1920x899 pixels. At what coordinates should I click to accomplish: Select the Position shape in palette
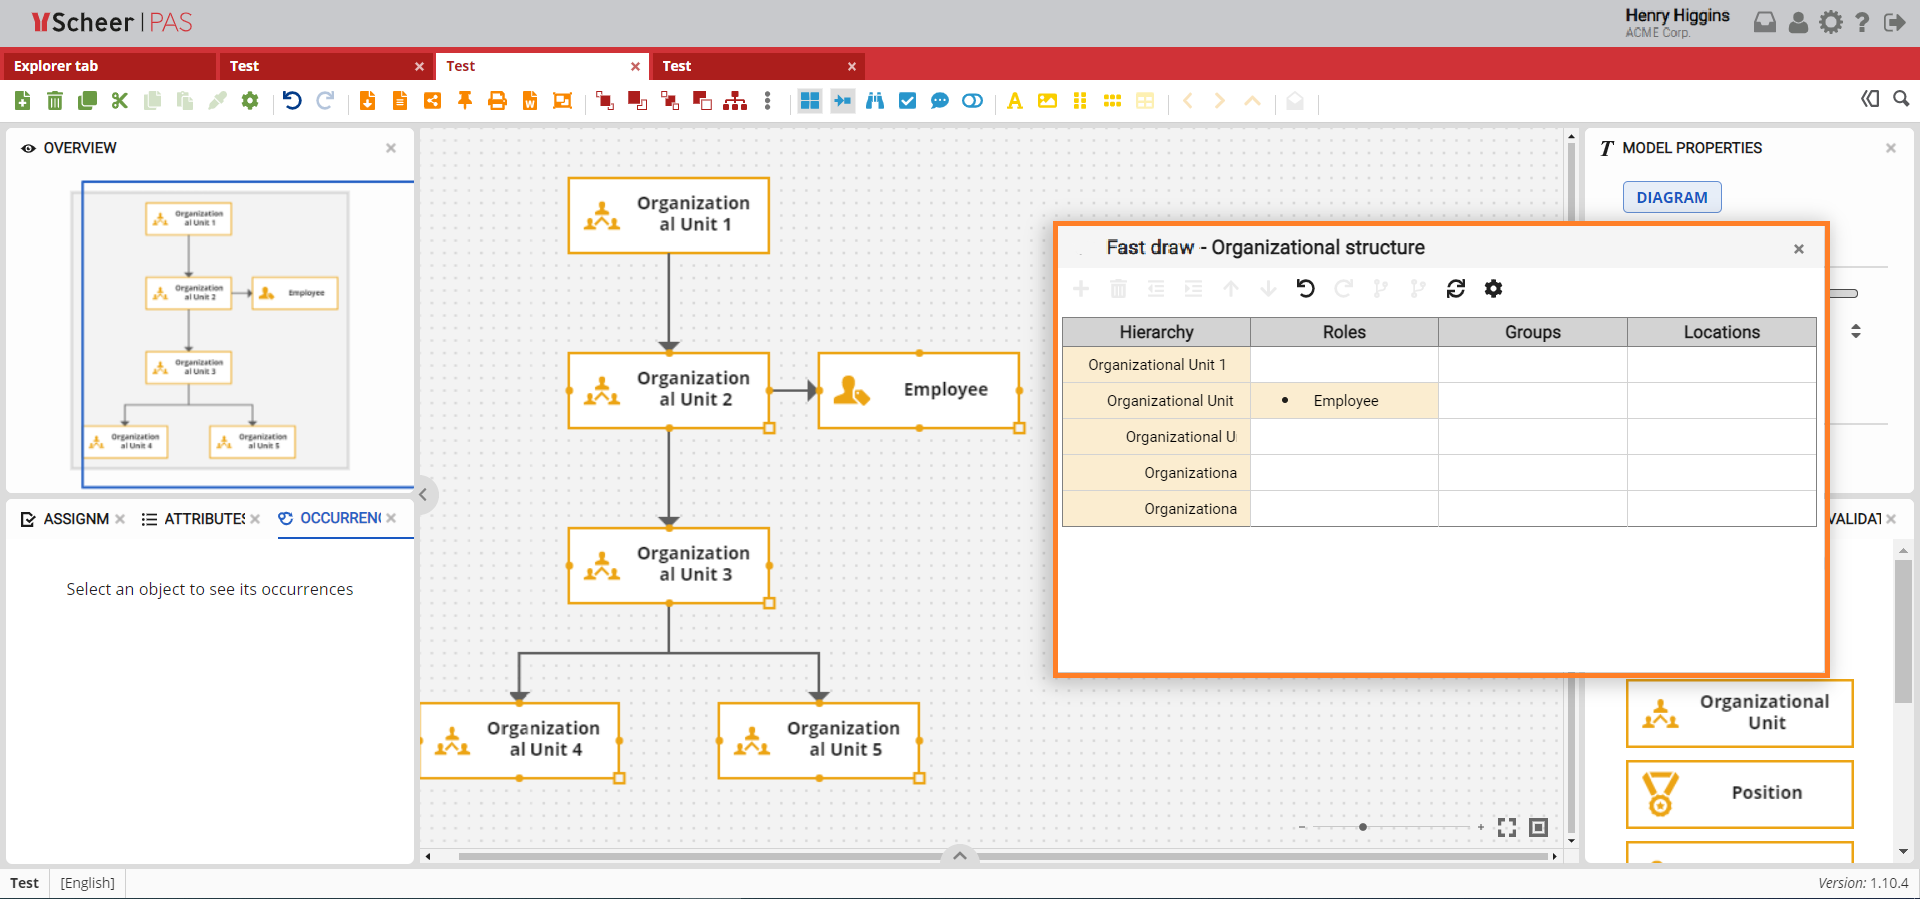pyautogui.click(x=1739, y=794)
